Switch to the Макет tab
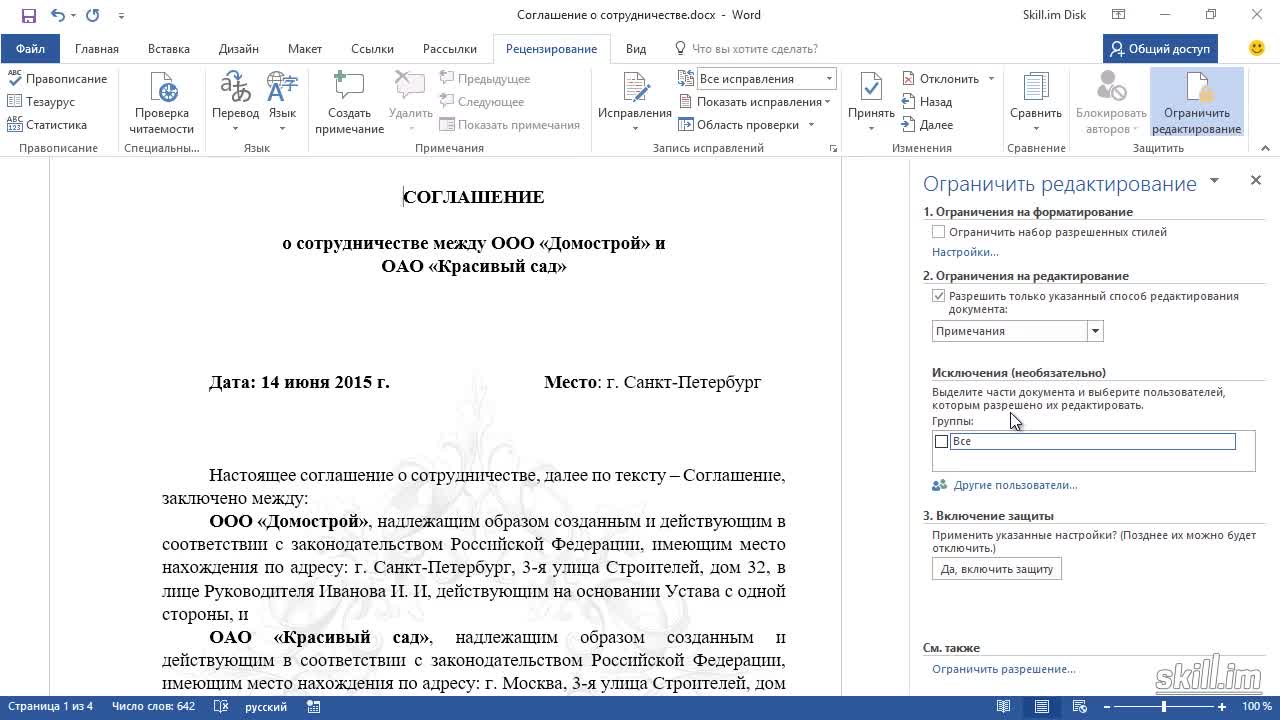Viewport: 1280px width, 720px height. coord(305,48)
